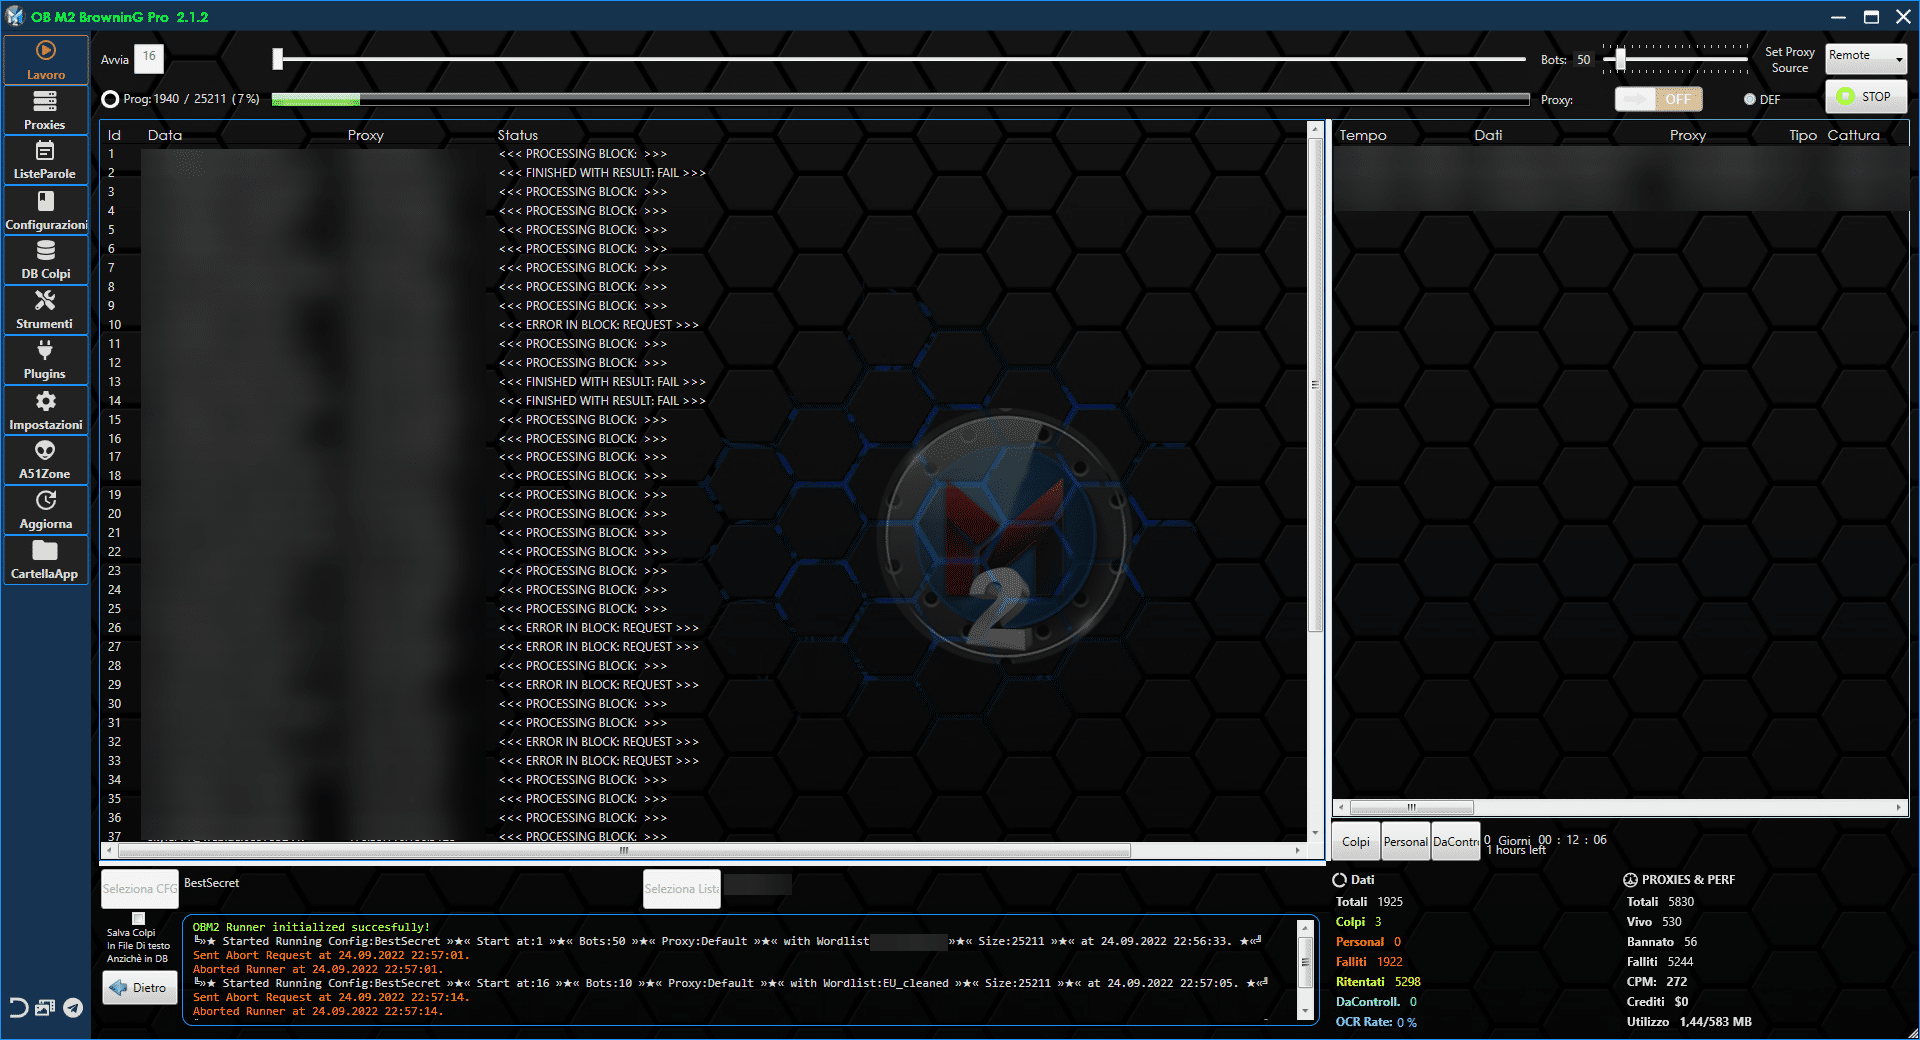Click the Bots value field showing 50
1920x1040 pixels.
[x=1584, y=60]
